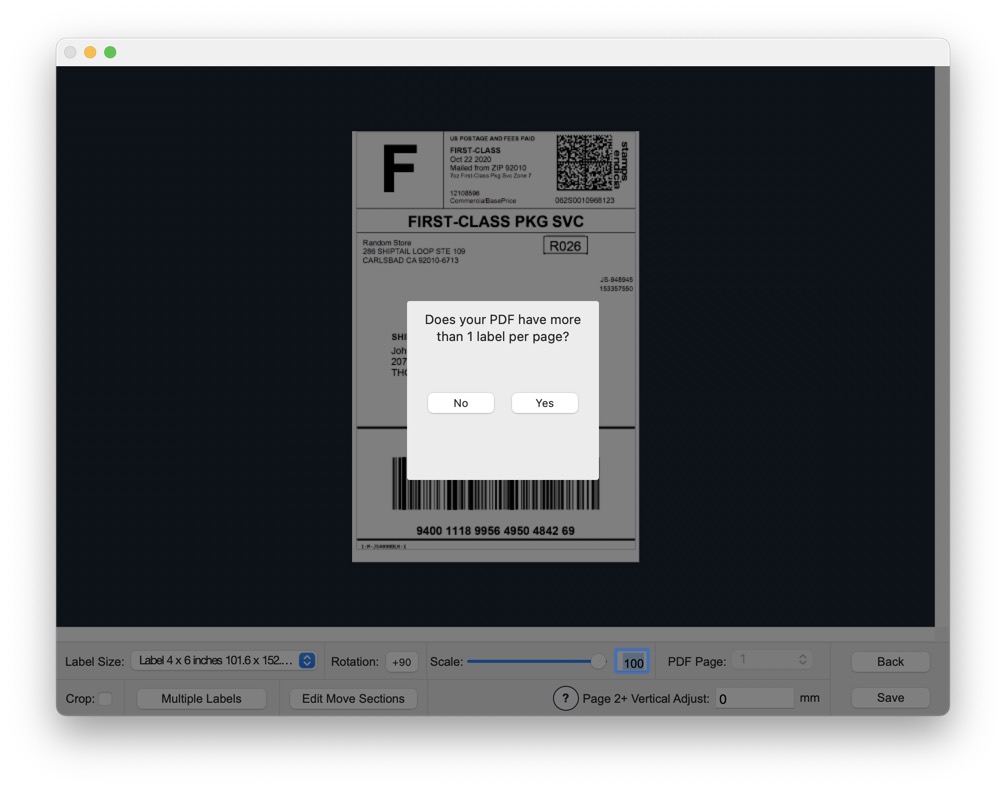Click the Scale slider handle
This screenshot has width=1006, height=790.
point(598,661)
